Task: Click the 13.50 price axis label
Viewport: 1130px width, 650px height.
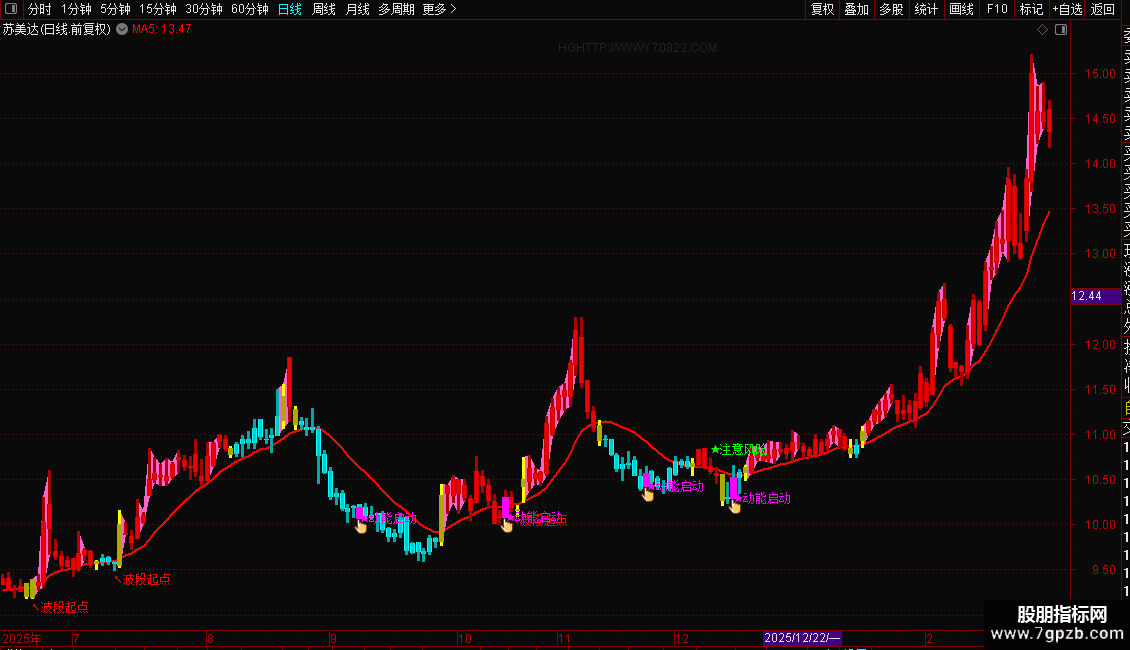Action: [1100, 209]
